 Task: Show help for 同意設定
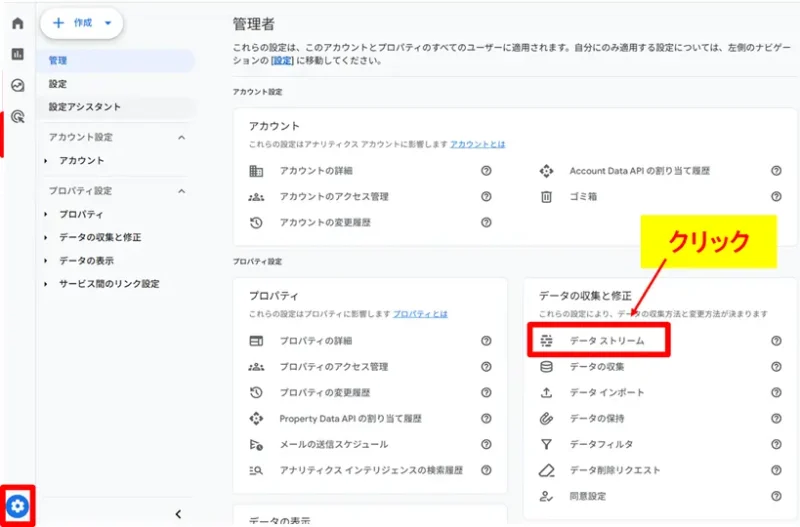pyautogui.click(x=776, y=496)
